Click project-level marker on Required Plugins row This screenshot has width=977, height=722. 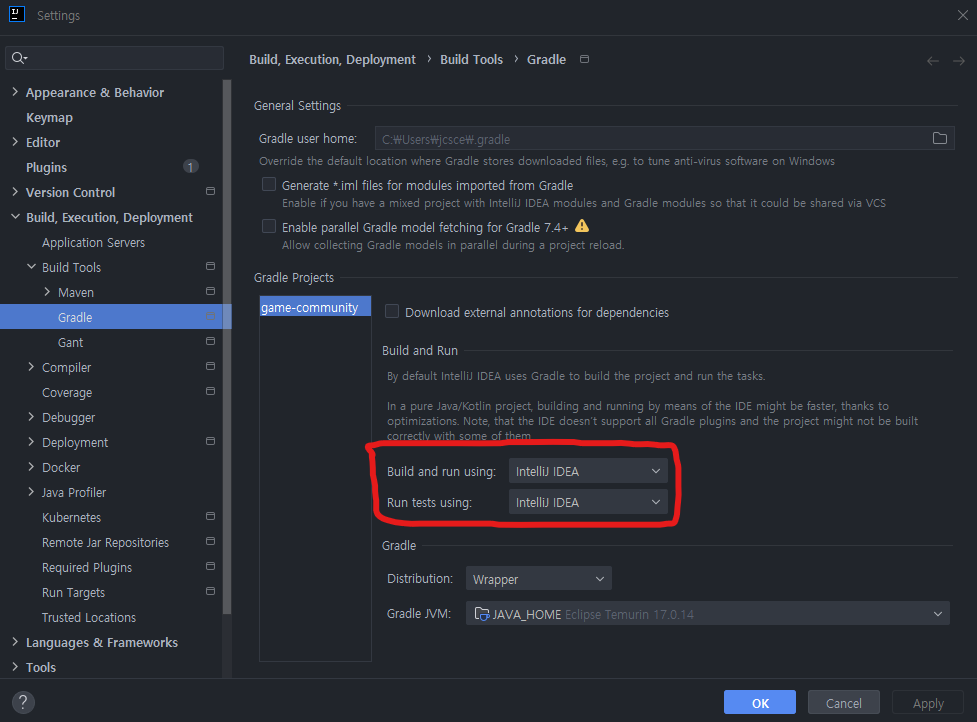click(211, 566)
